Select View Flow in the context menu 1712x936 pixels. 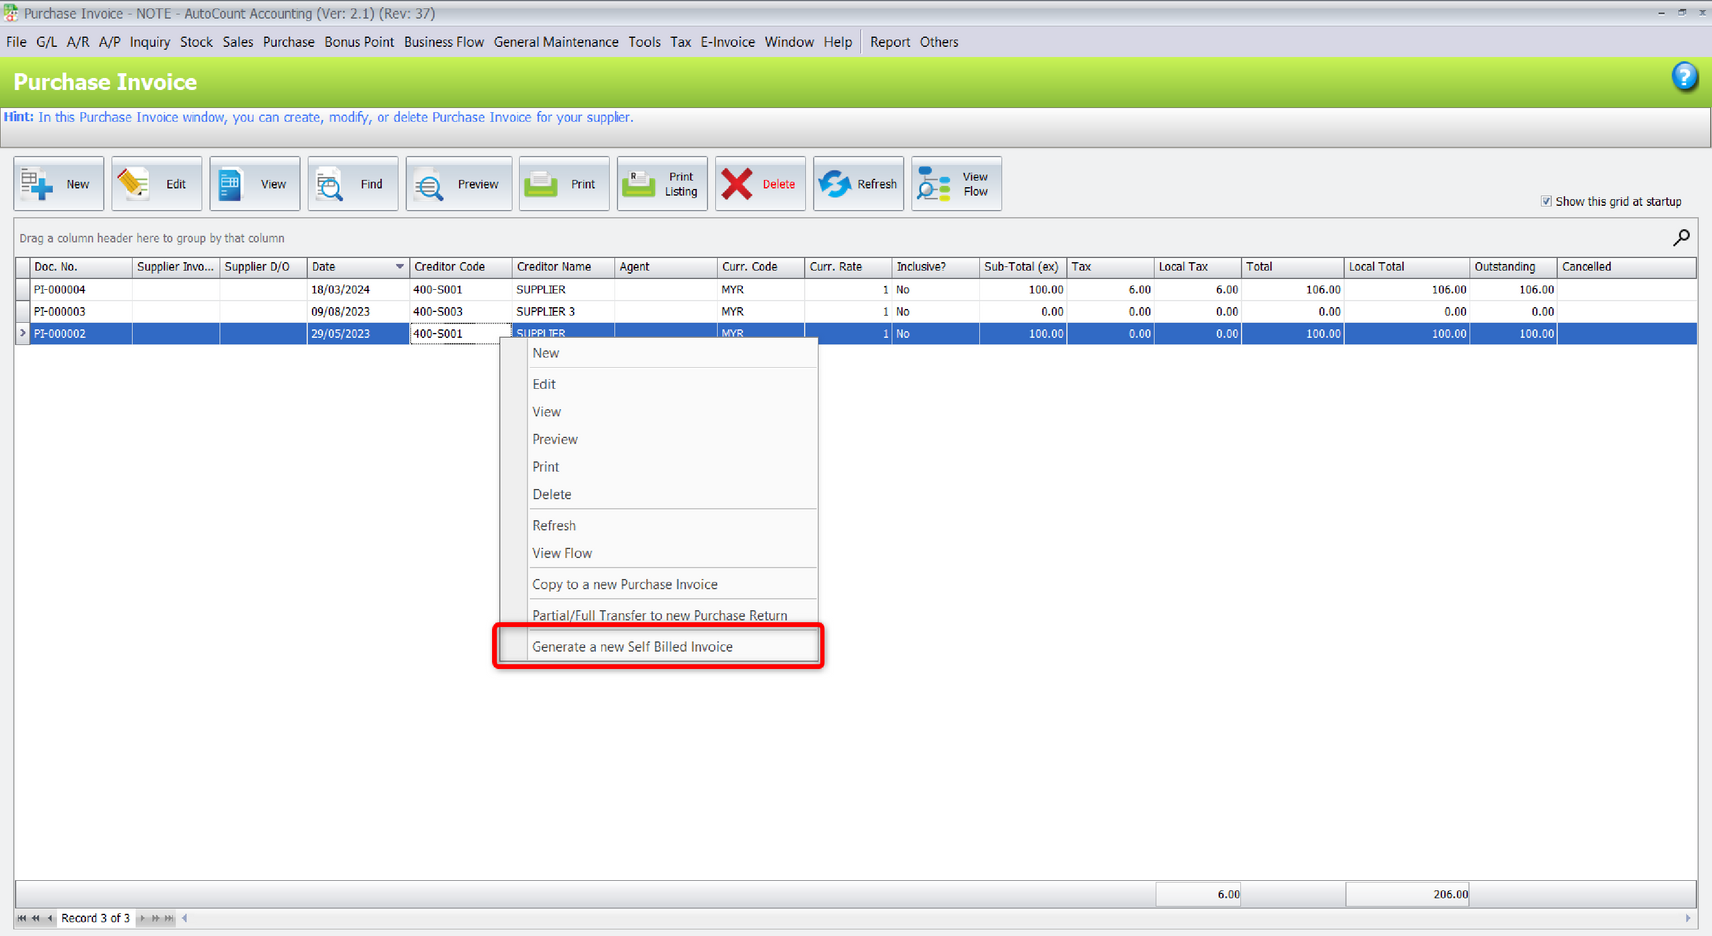(658, 553)
